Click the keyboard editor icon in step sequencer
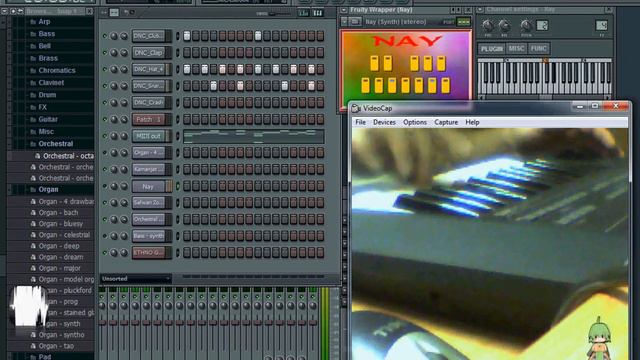 [x=318, y=13]
